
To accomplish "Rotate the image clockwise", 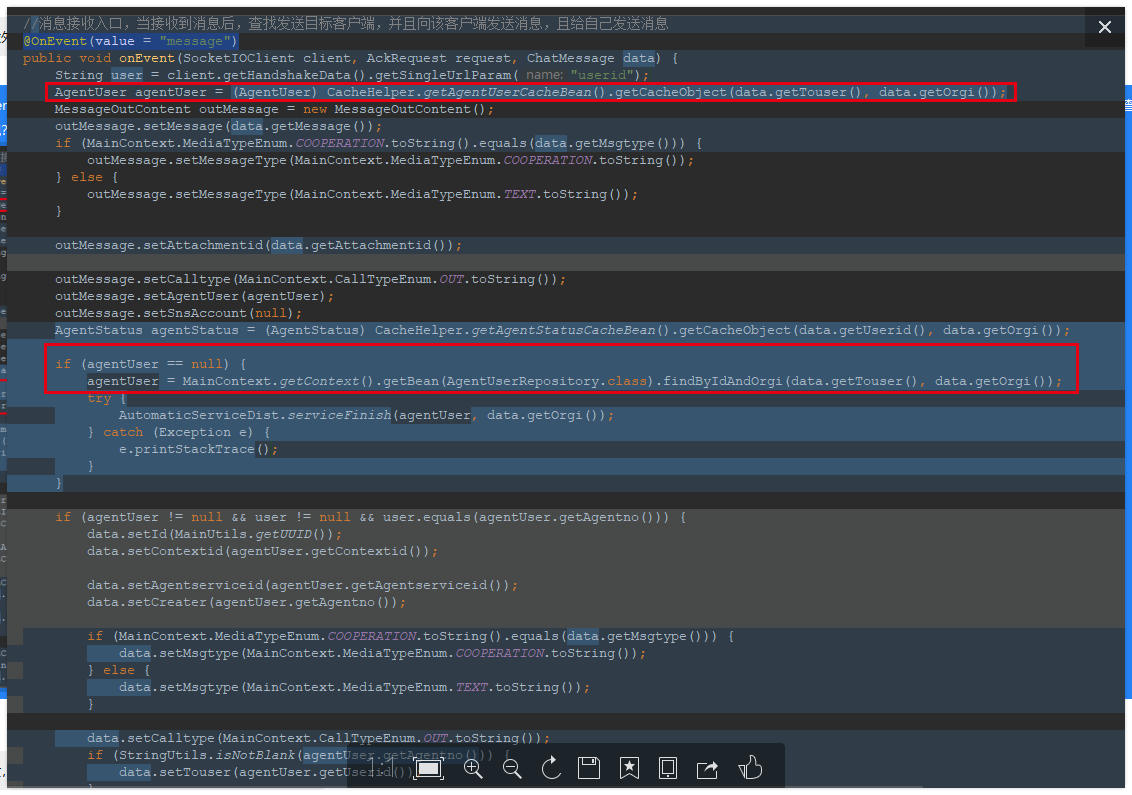I will [551, 768].
